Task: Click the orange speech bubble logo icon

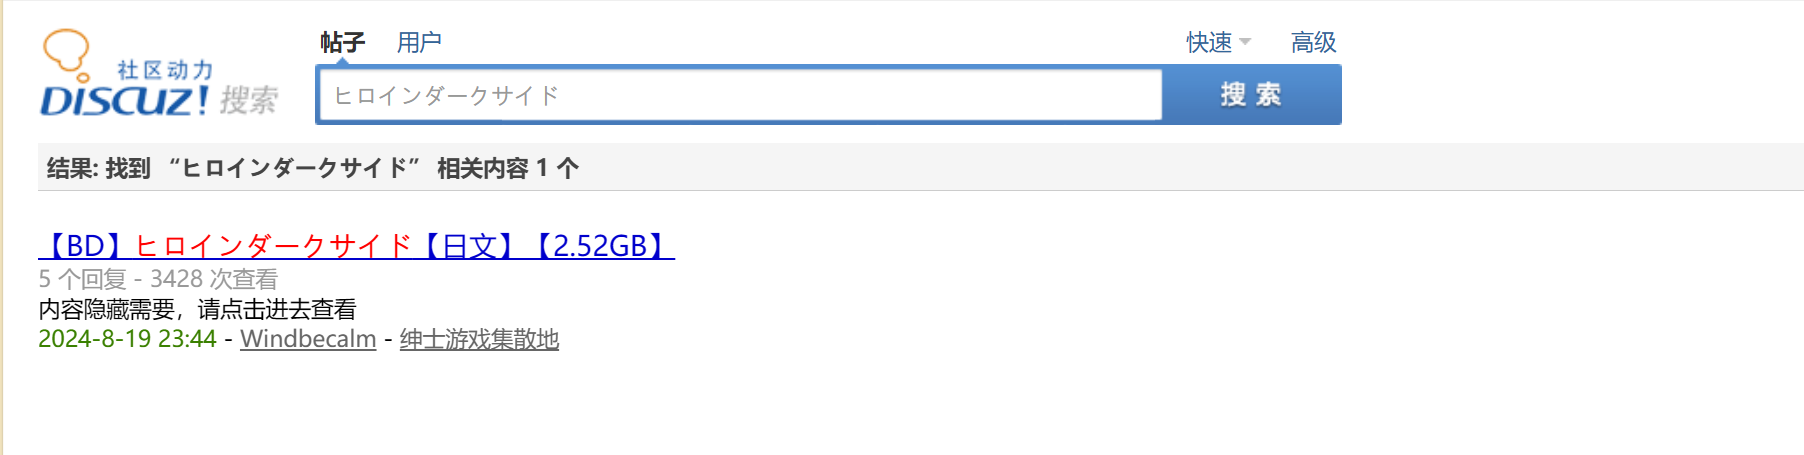Action: pos(67,53)
